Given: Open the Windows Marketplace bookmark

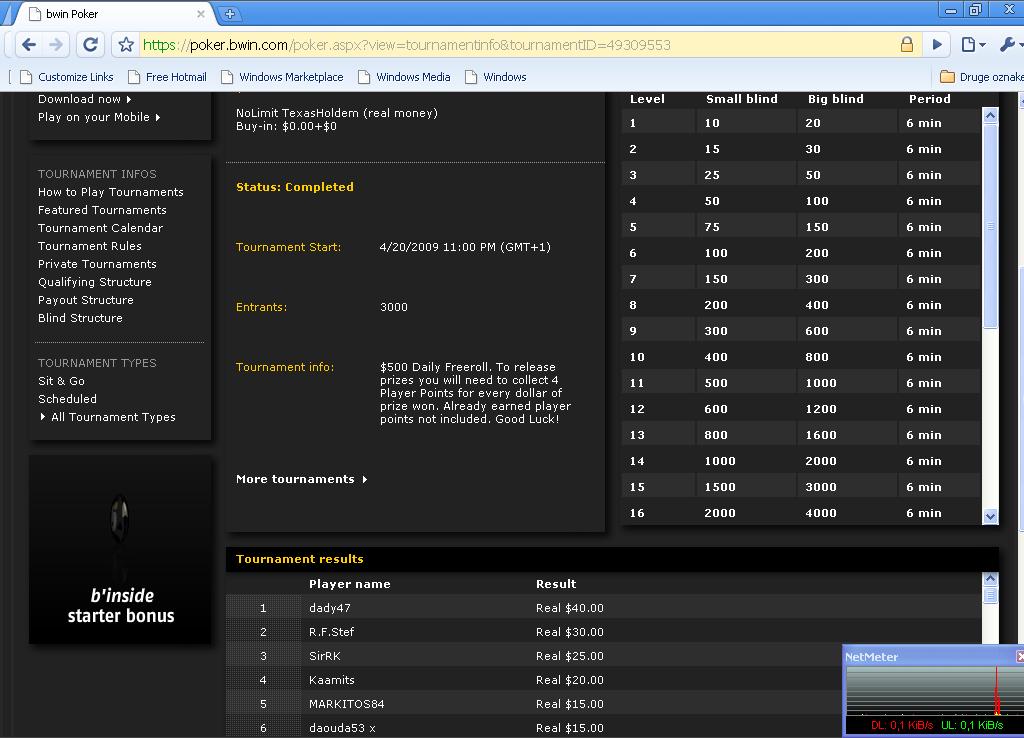Looking at the screenshot, I should click(282, 77).
